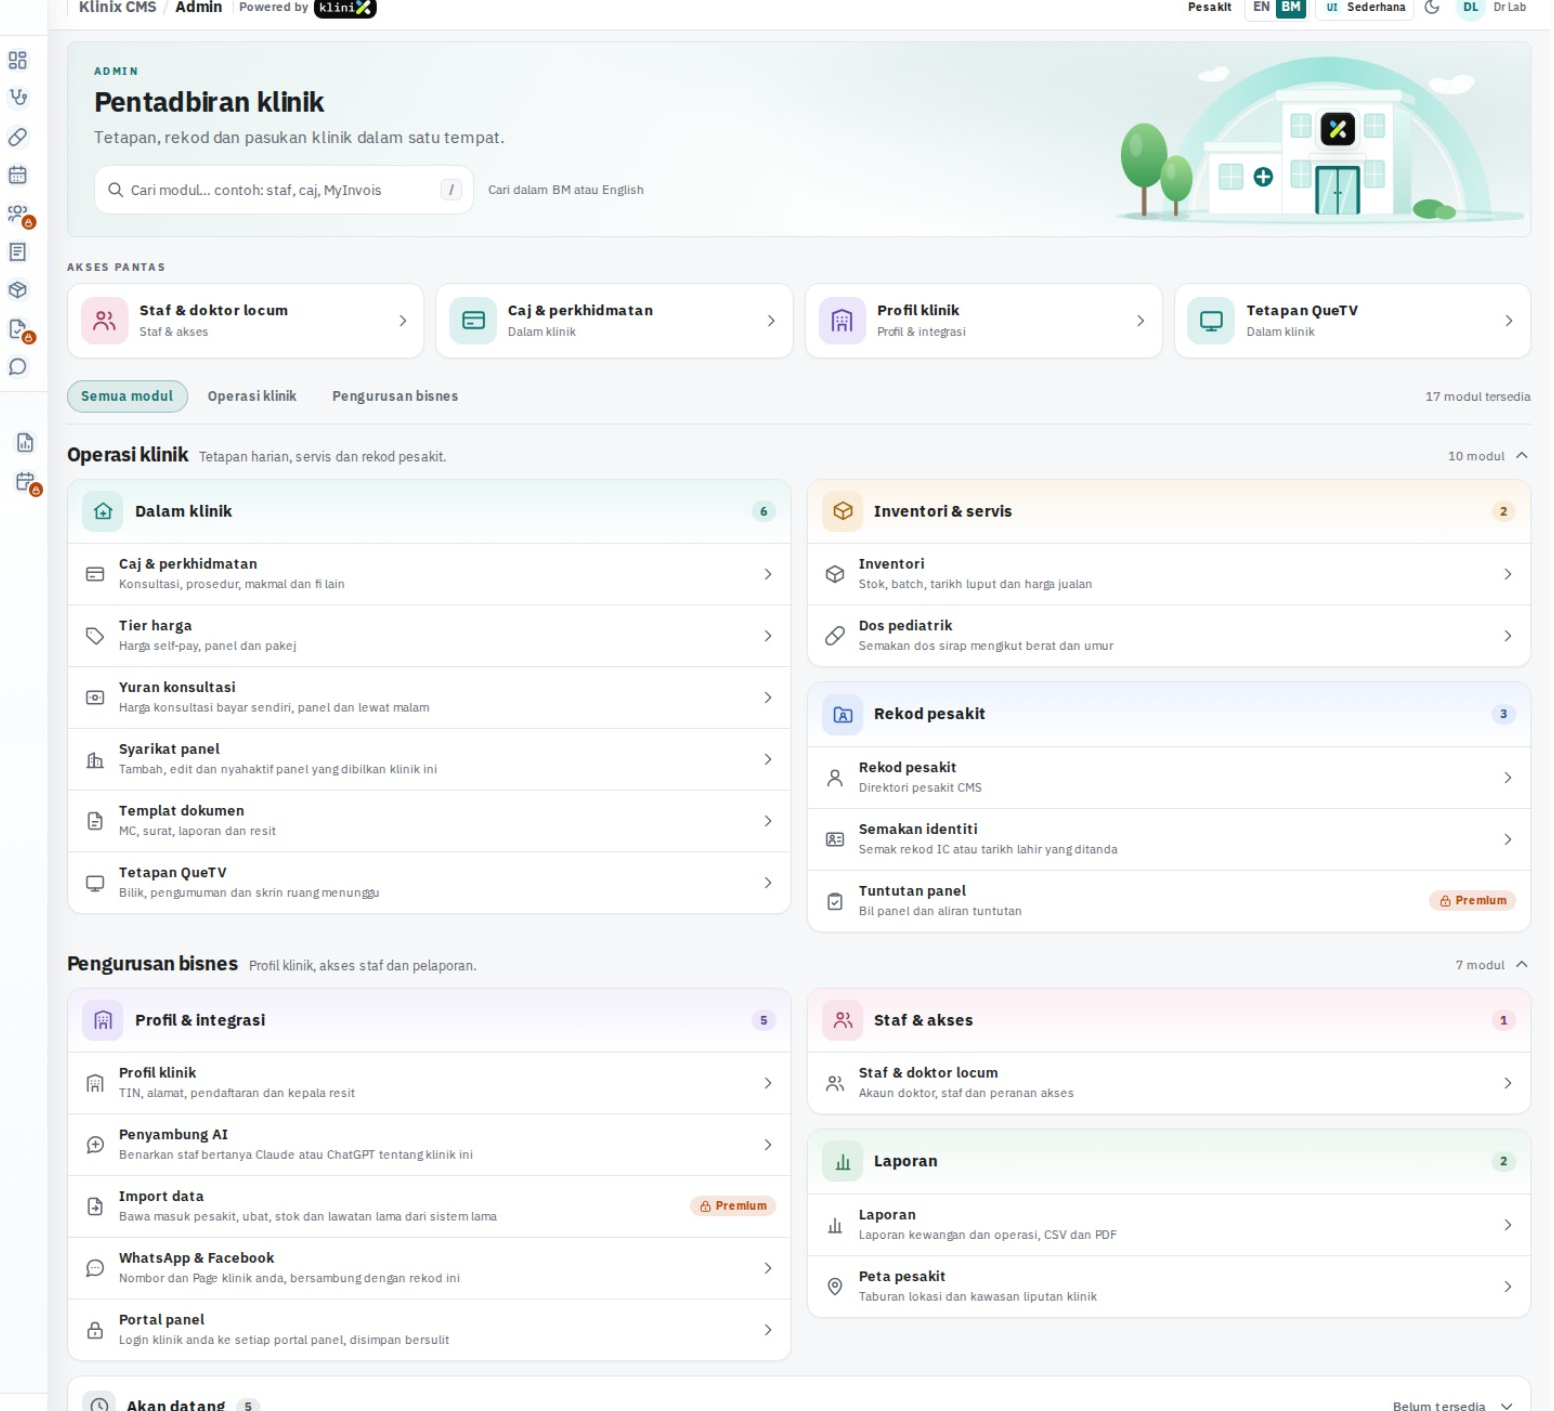Switch language to EN

pyautogui.click(x=1261, y=7)
